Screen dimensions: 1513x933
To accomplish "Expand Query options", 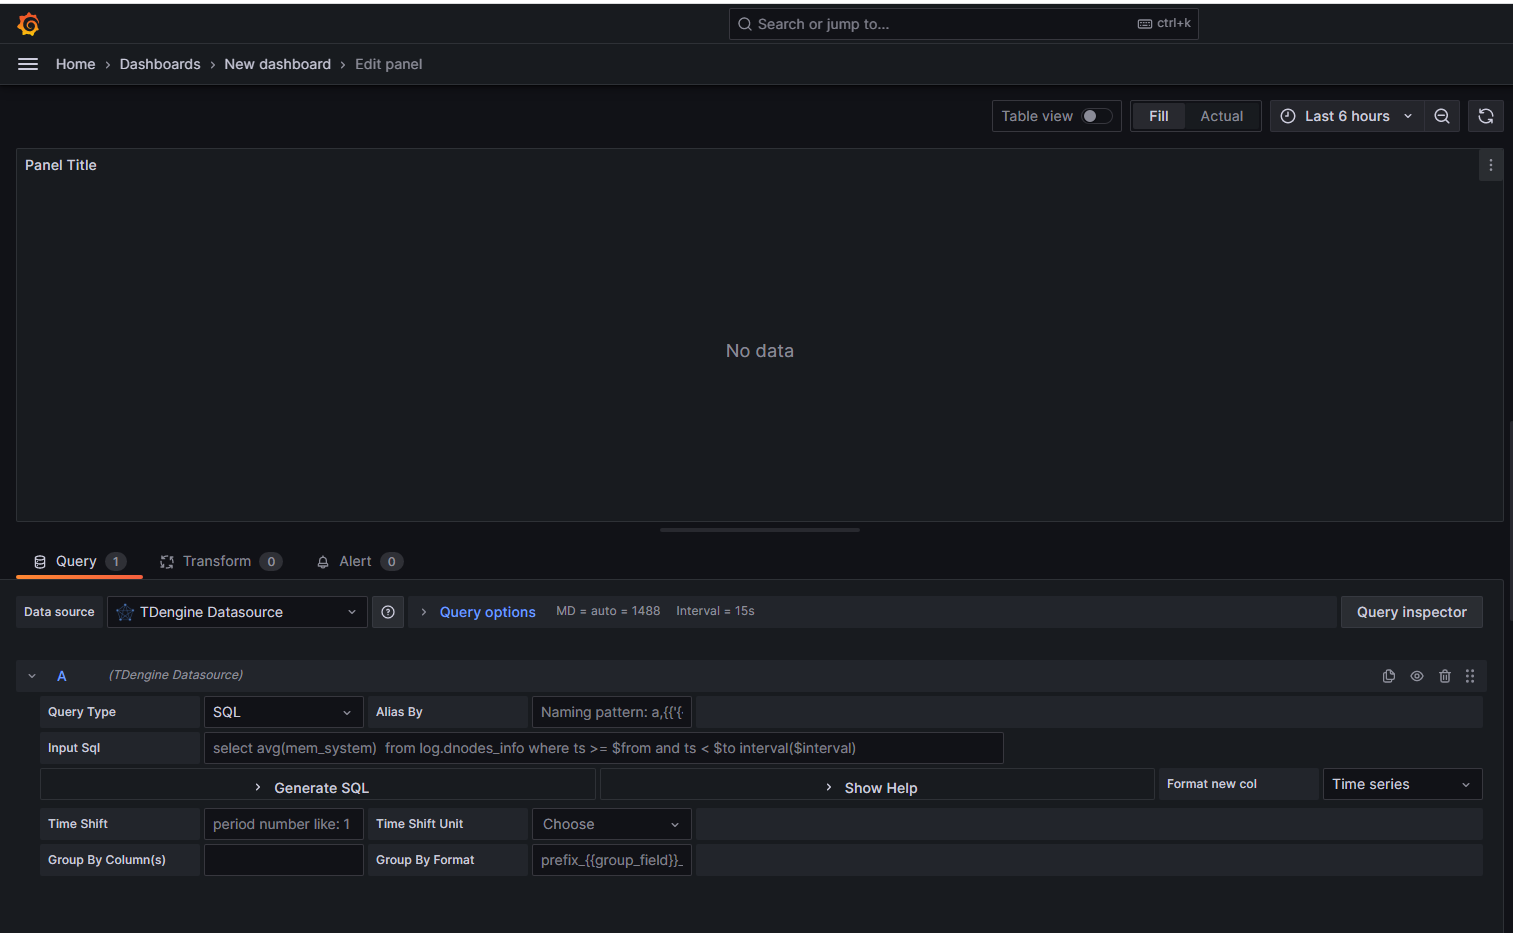I will 487,612.
